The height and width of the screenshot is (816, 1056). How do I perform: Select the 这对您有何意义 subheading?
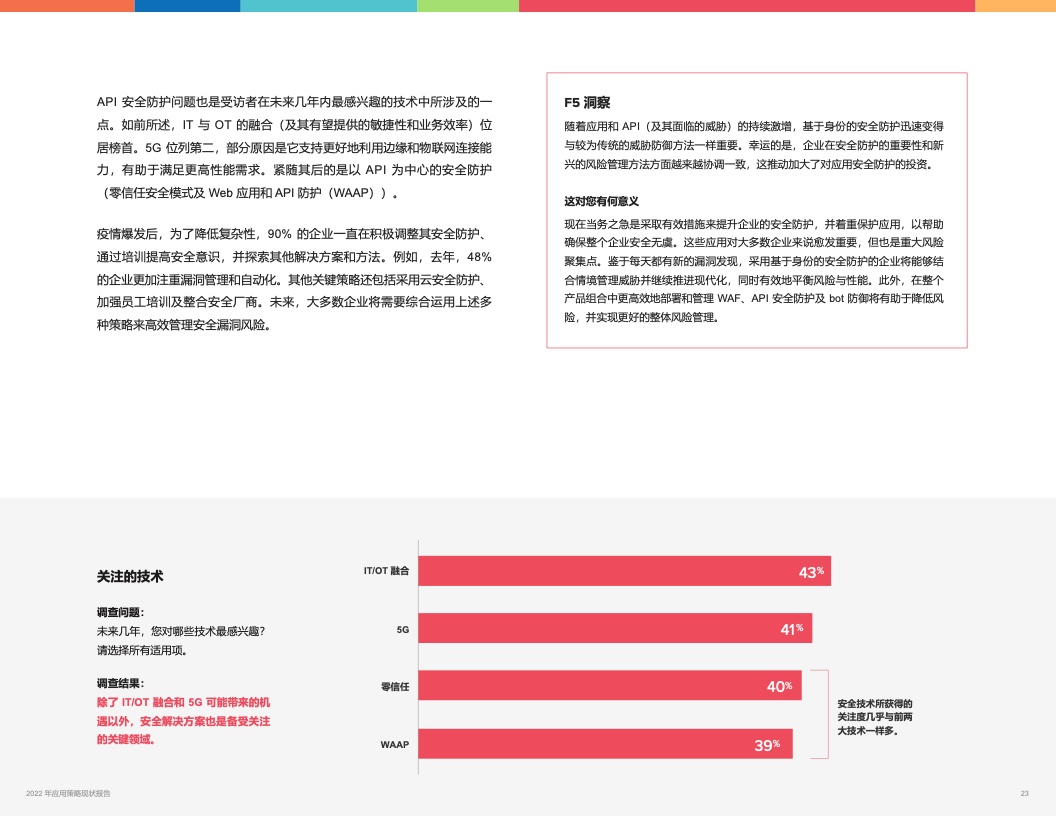point(601,201)
